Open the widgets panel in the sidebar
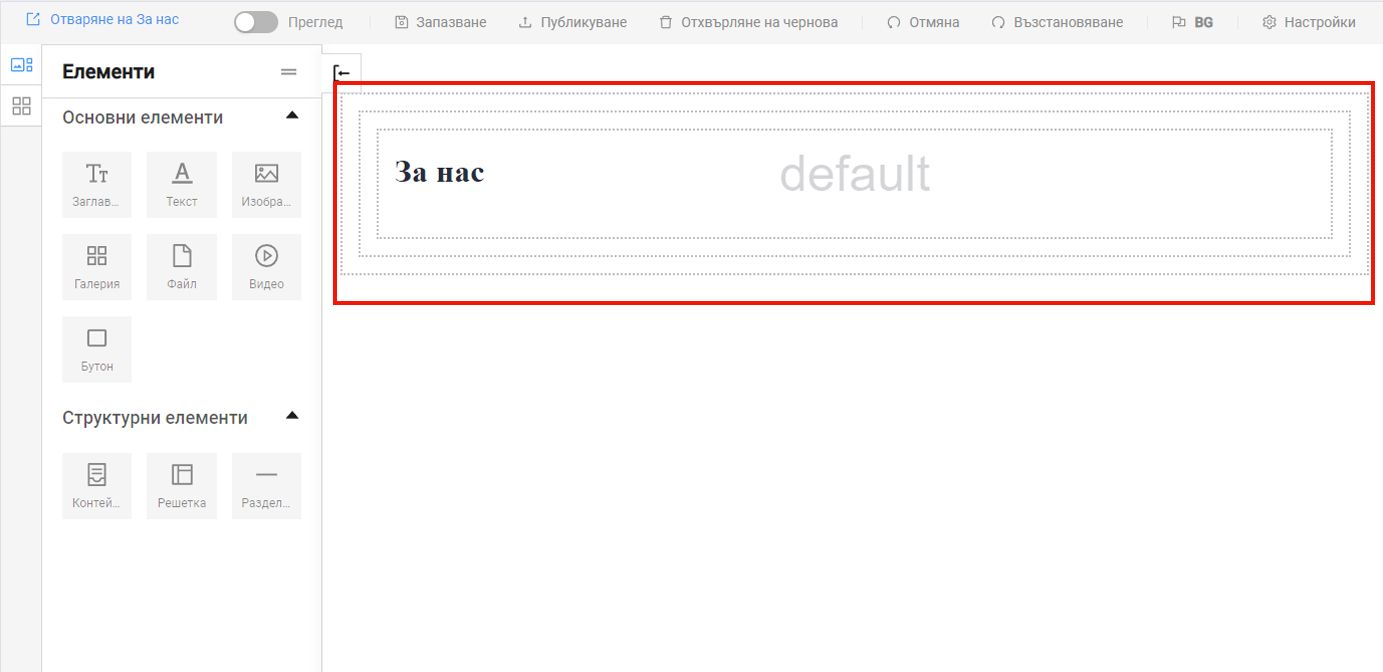1383x672 pixels. [x=21, y=106]
